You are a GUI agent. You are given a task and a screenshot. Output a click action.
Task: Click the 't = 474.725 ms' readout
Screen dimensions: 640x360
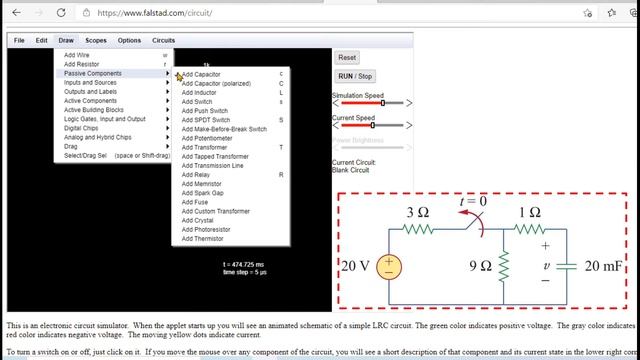coord(243,264)
